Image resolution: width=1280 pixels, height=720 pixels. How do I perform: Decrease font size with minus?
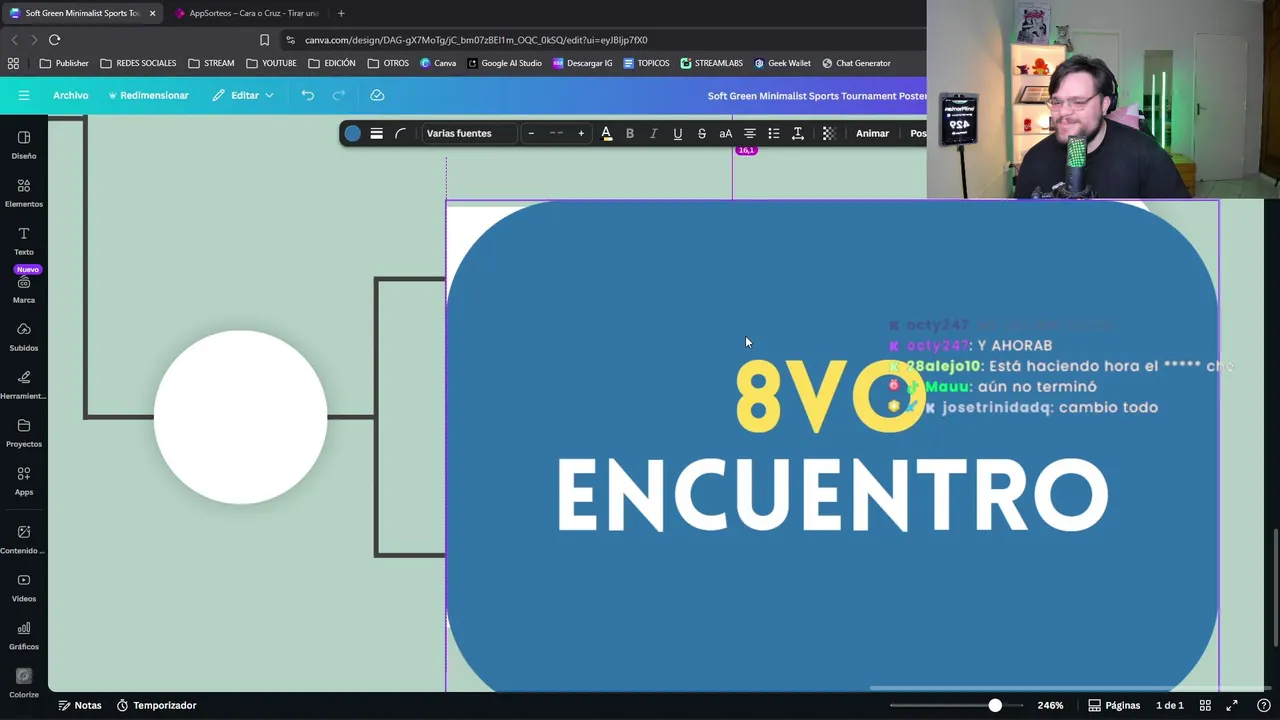(x=531, y=133)
